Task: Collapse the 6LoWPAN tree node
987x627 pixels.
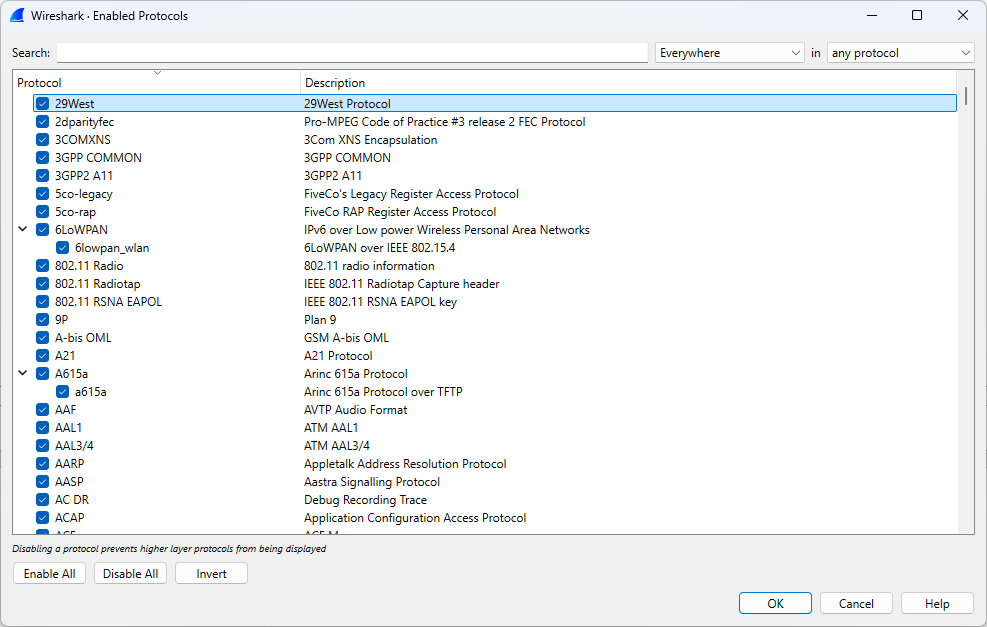Action: tap(23, 229)
